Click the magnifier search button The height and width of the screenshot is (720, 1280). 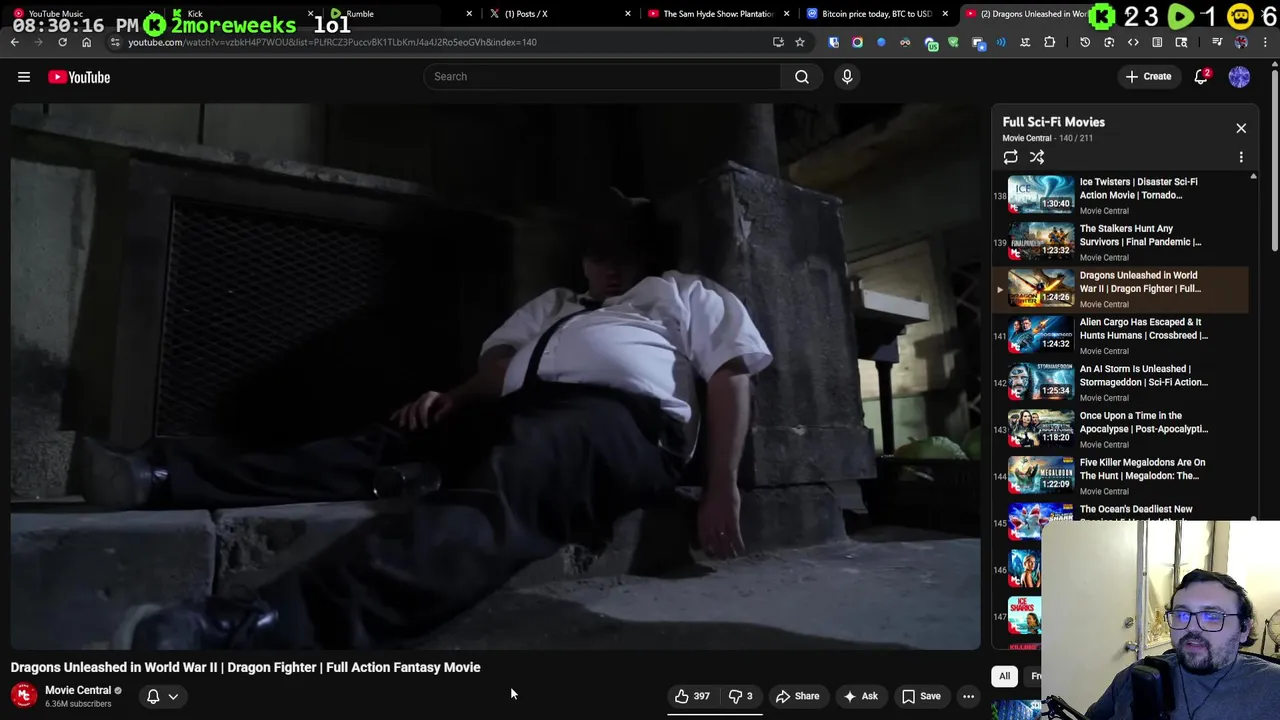pos(802,77)
